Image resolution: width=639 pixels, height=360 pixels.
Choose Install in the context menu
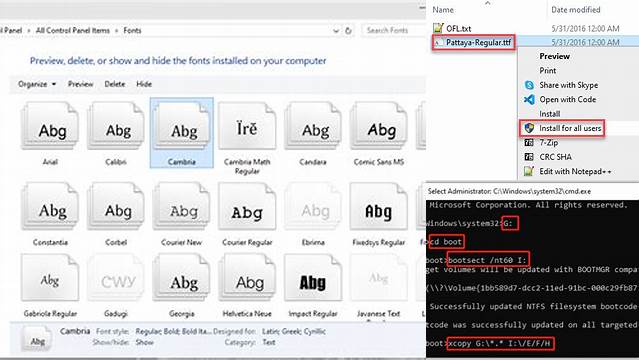549,114
